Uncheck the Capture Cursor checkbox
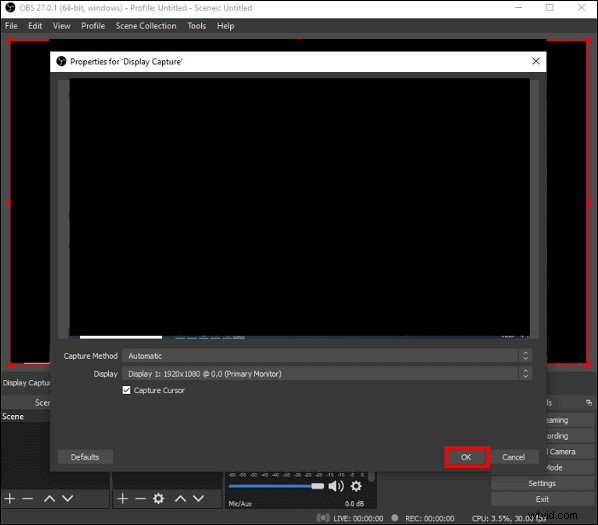 tap(126, 390)
